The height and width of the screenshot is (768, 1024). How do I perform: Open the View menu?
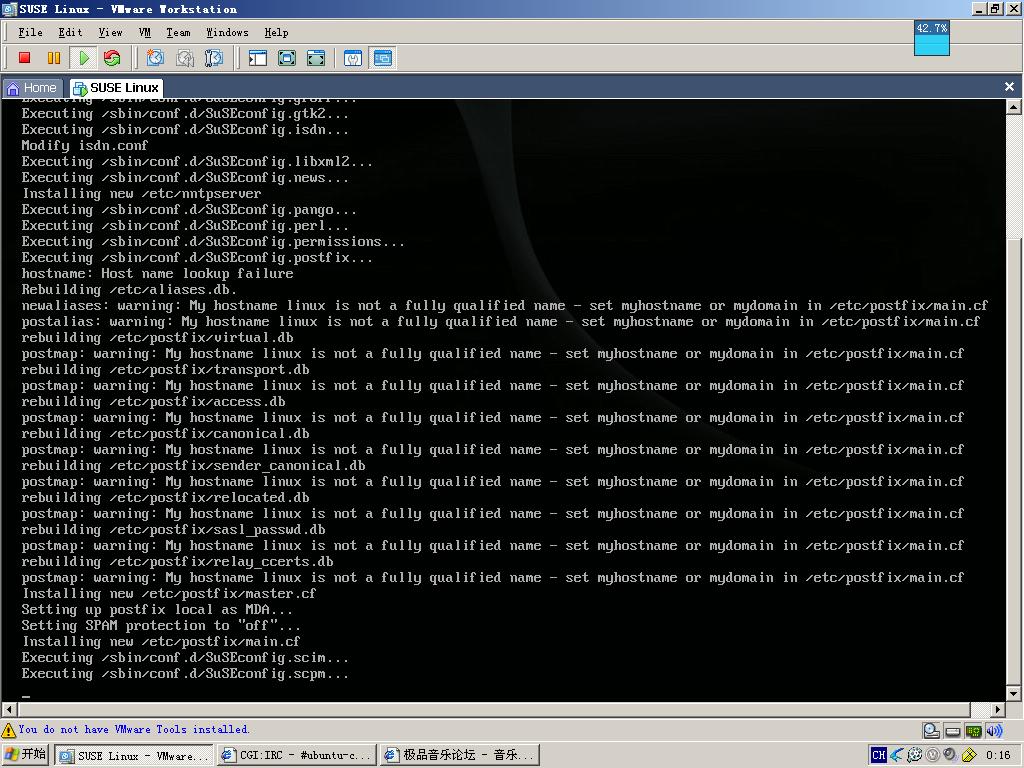[x=110, y=32]
